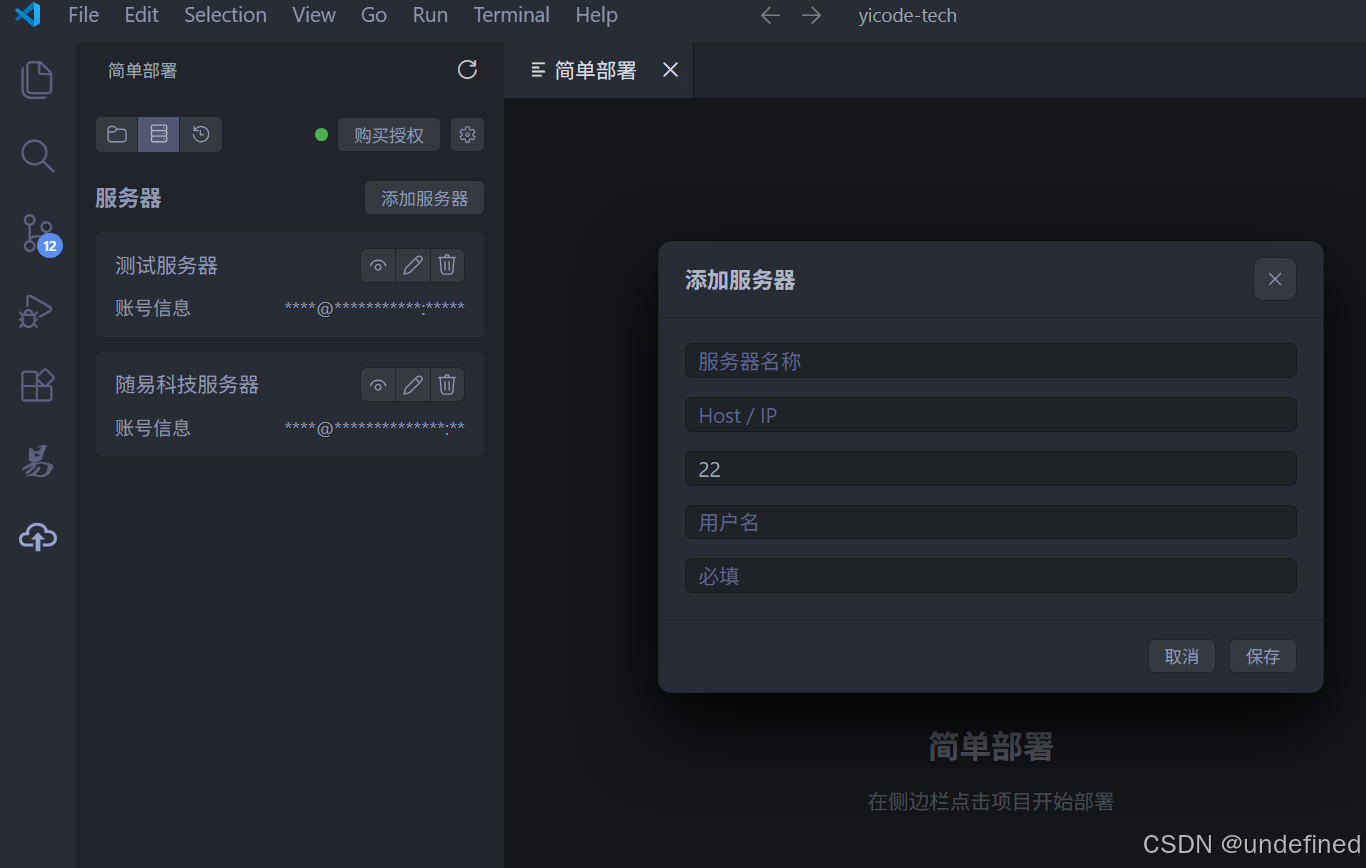Open the Explorer view in activity bar
Viewport: 1366px width, 868px height.
click(37, 80)
